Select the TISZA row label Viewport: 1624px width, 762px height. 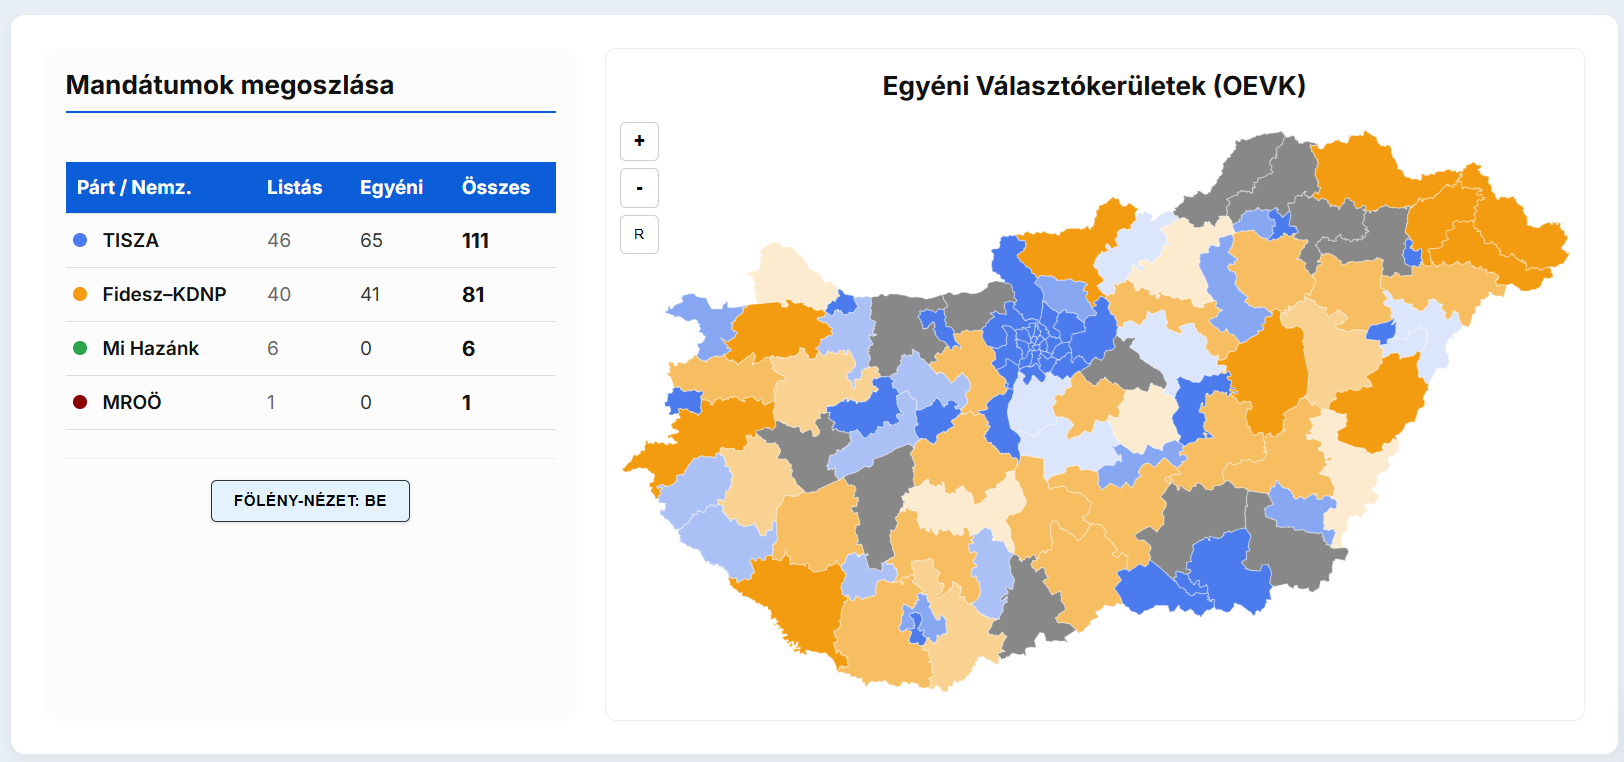[x=130, y=240]
